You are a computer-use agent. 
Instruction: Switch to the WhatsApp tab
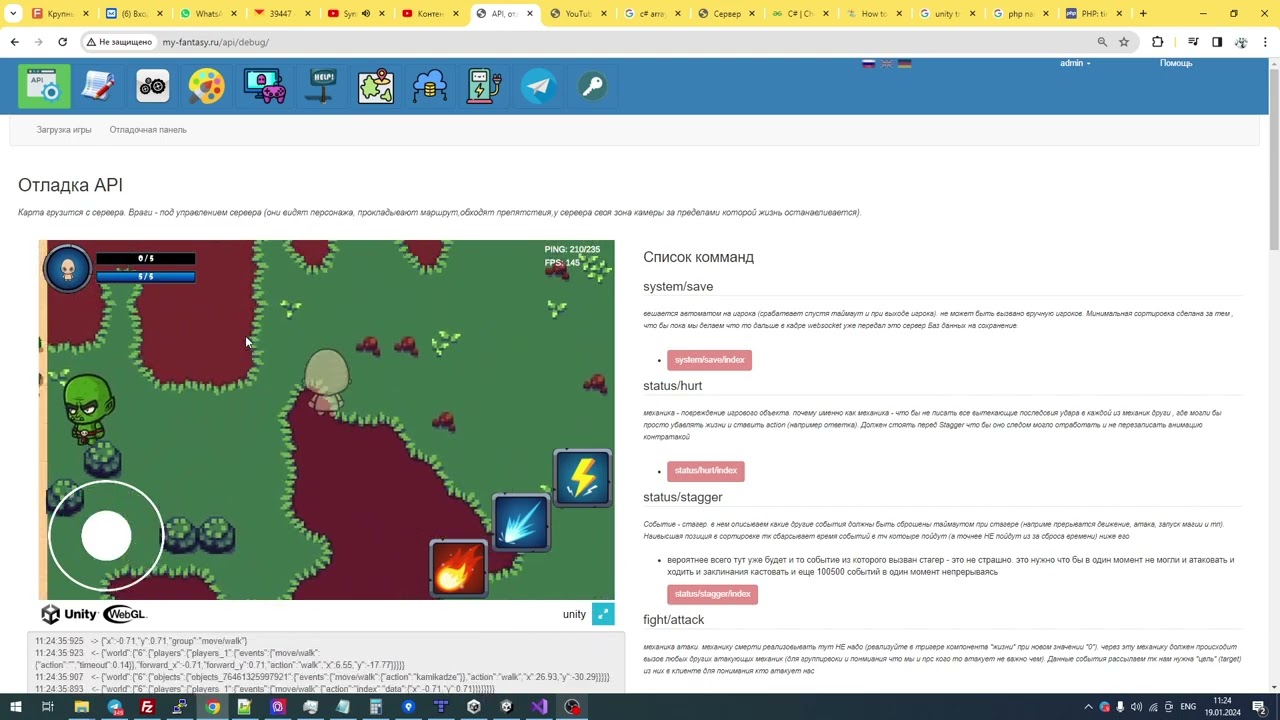209,14
